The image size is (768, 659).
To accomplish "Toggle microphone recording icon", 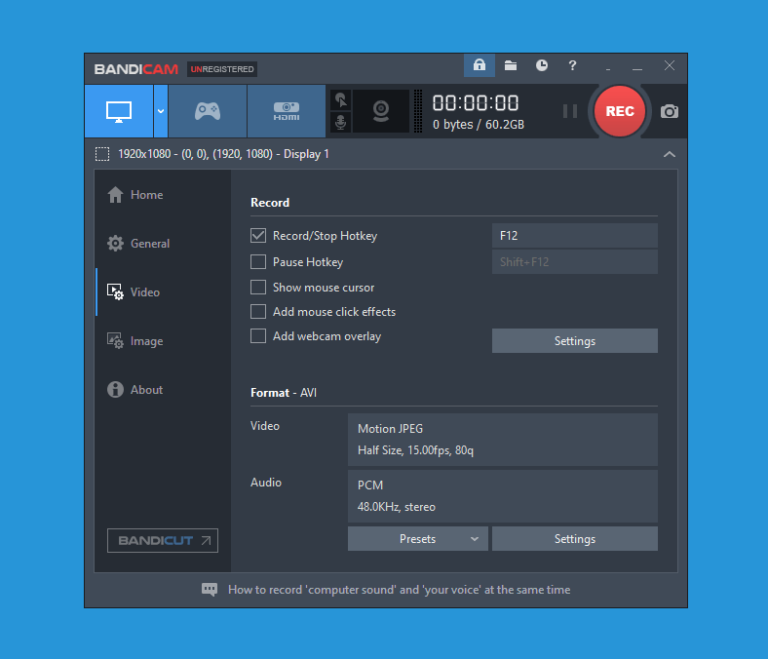I will tap(341, 122).
